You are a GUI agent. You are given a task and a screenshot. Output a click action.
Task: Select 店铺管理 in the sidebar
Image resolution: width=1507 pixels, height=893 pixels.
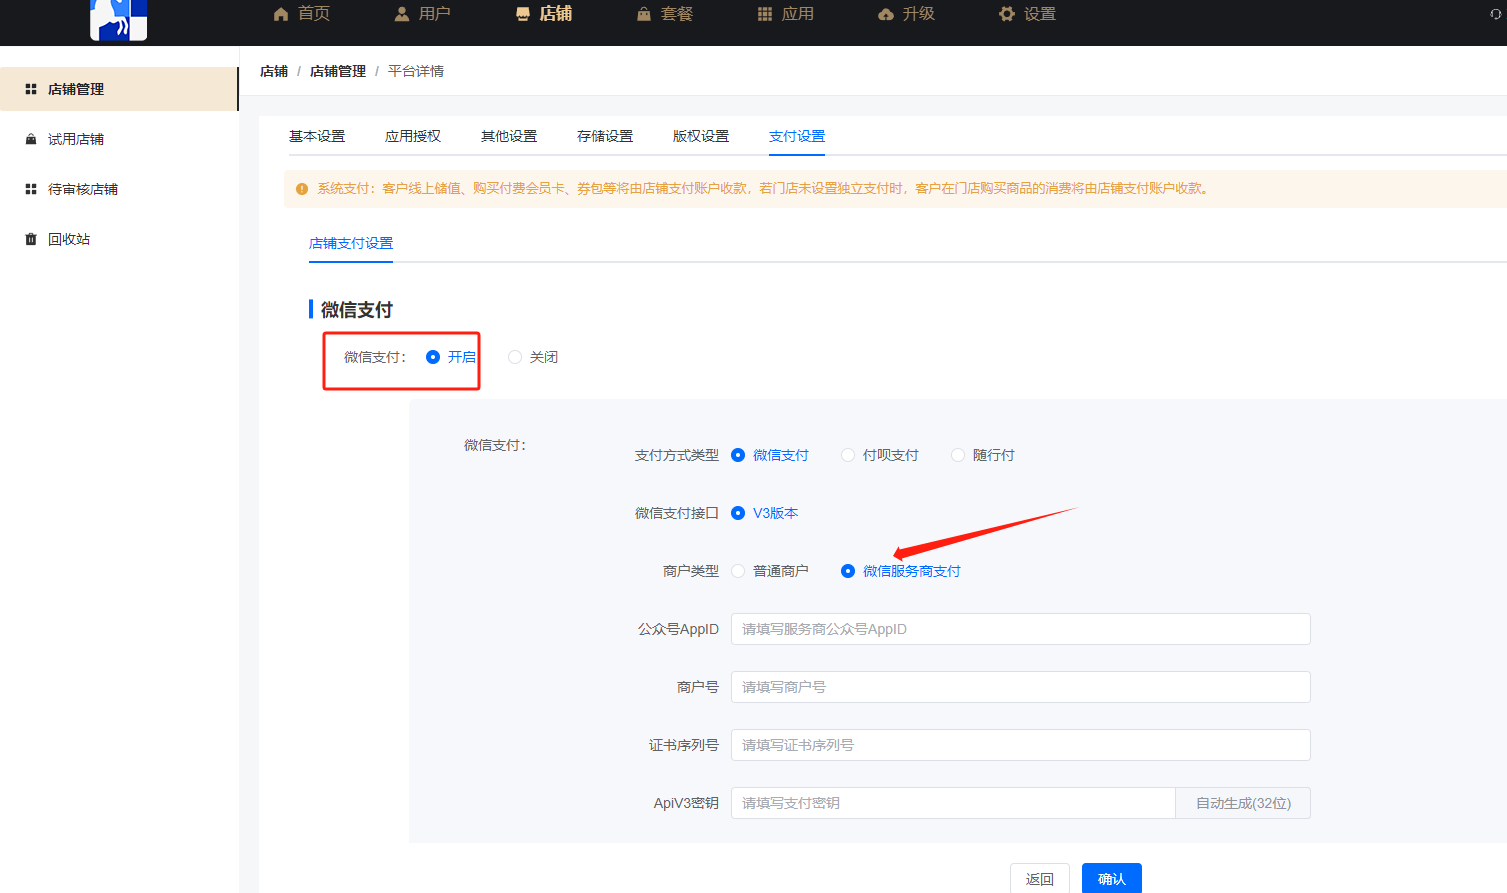click(x=119, y=89)
